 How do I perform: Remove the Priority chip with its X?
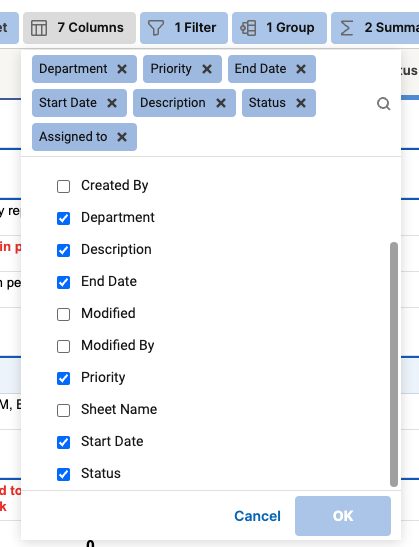pos(207,69)
